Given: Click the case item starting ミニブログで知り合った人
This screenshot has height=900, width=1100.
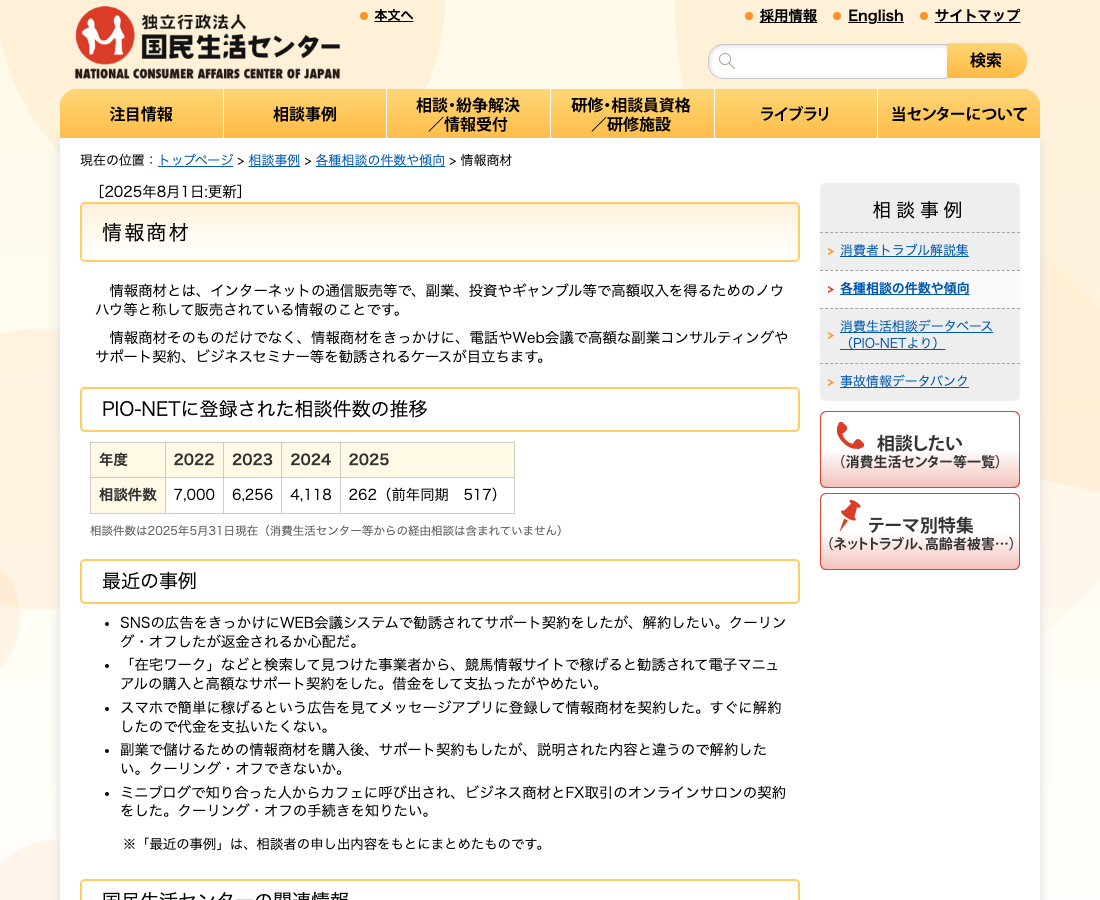Looking at the screenshot, I should point(453,802).
